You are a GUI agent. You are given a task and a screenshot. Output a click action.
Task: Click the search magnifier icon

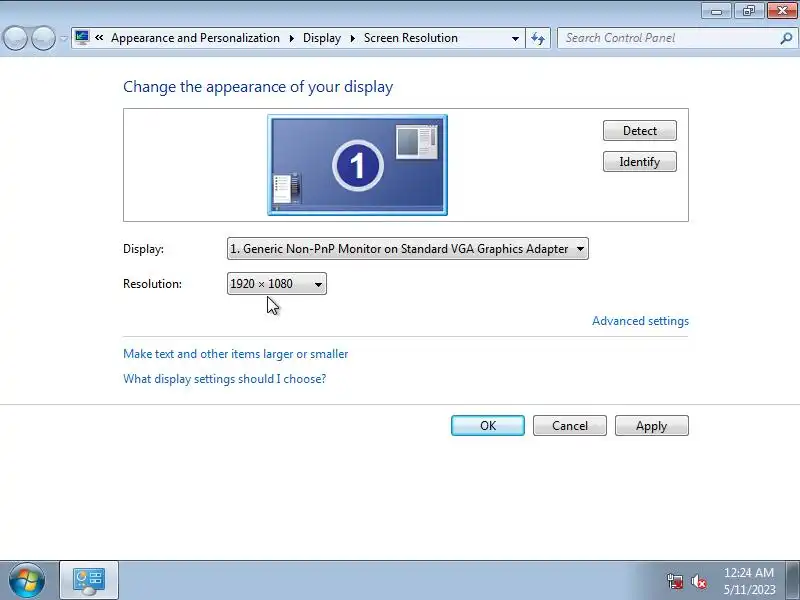pyautogui.click(x=787, y=38)
